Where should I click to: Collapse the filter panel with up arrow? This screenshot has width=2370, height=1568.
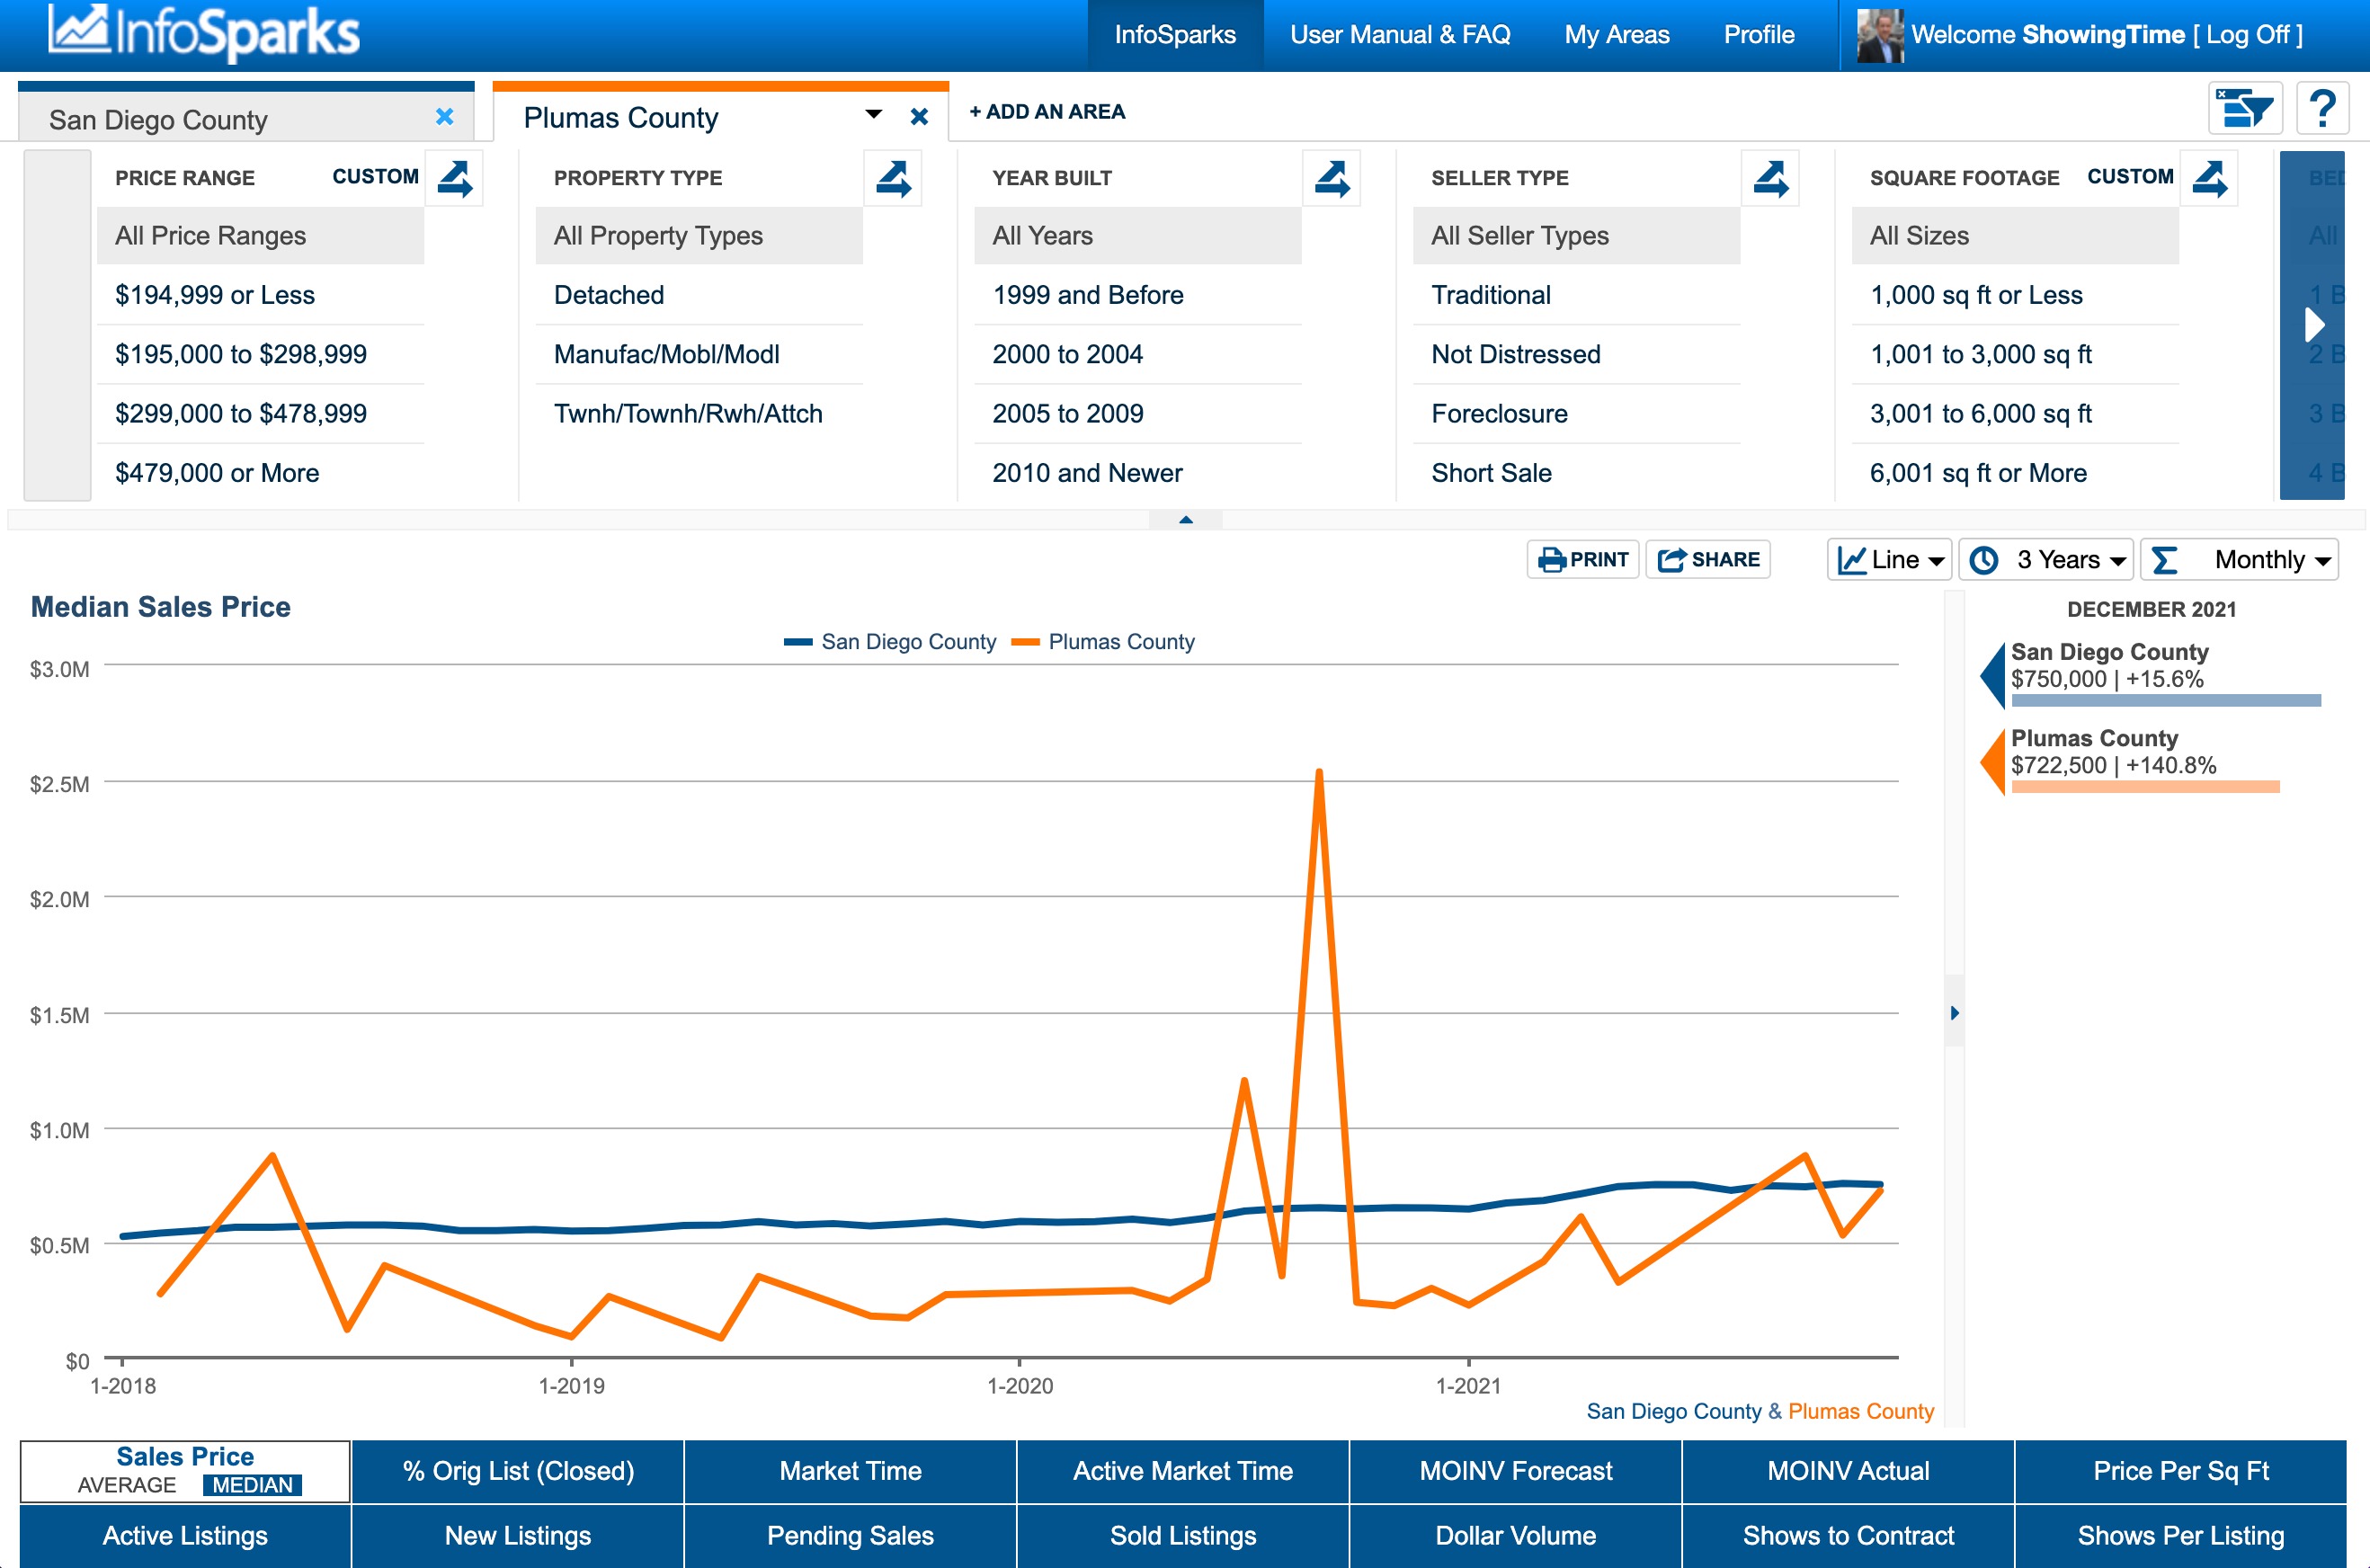(1186, 520)
